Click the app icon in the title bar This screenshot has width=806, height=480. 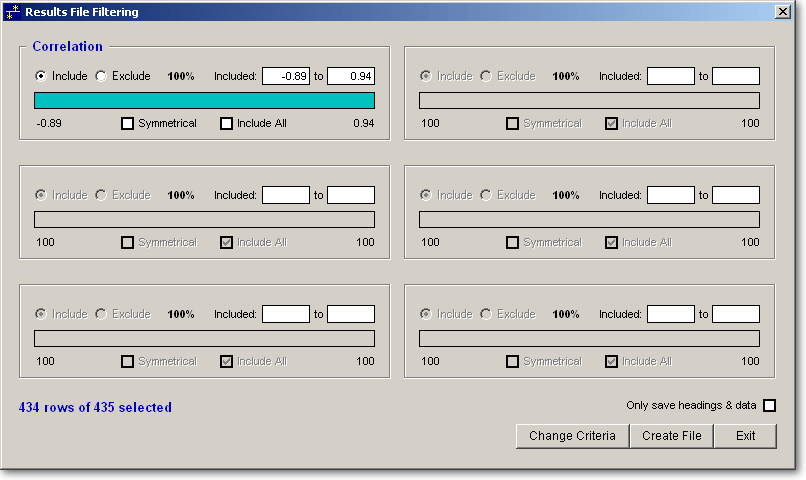[13, 13]
